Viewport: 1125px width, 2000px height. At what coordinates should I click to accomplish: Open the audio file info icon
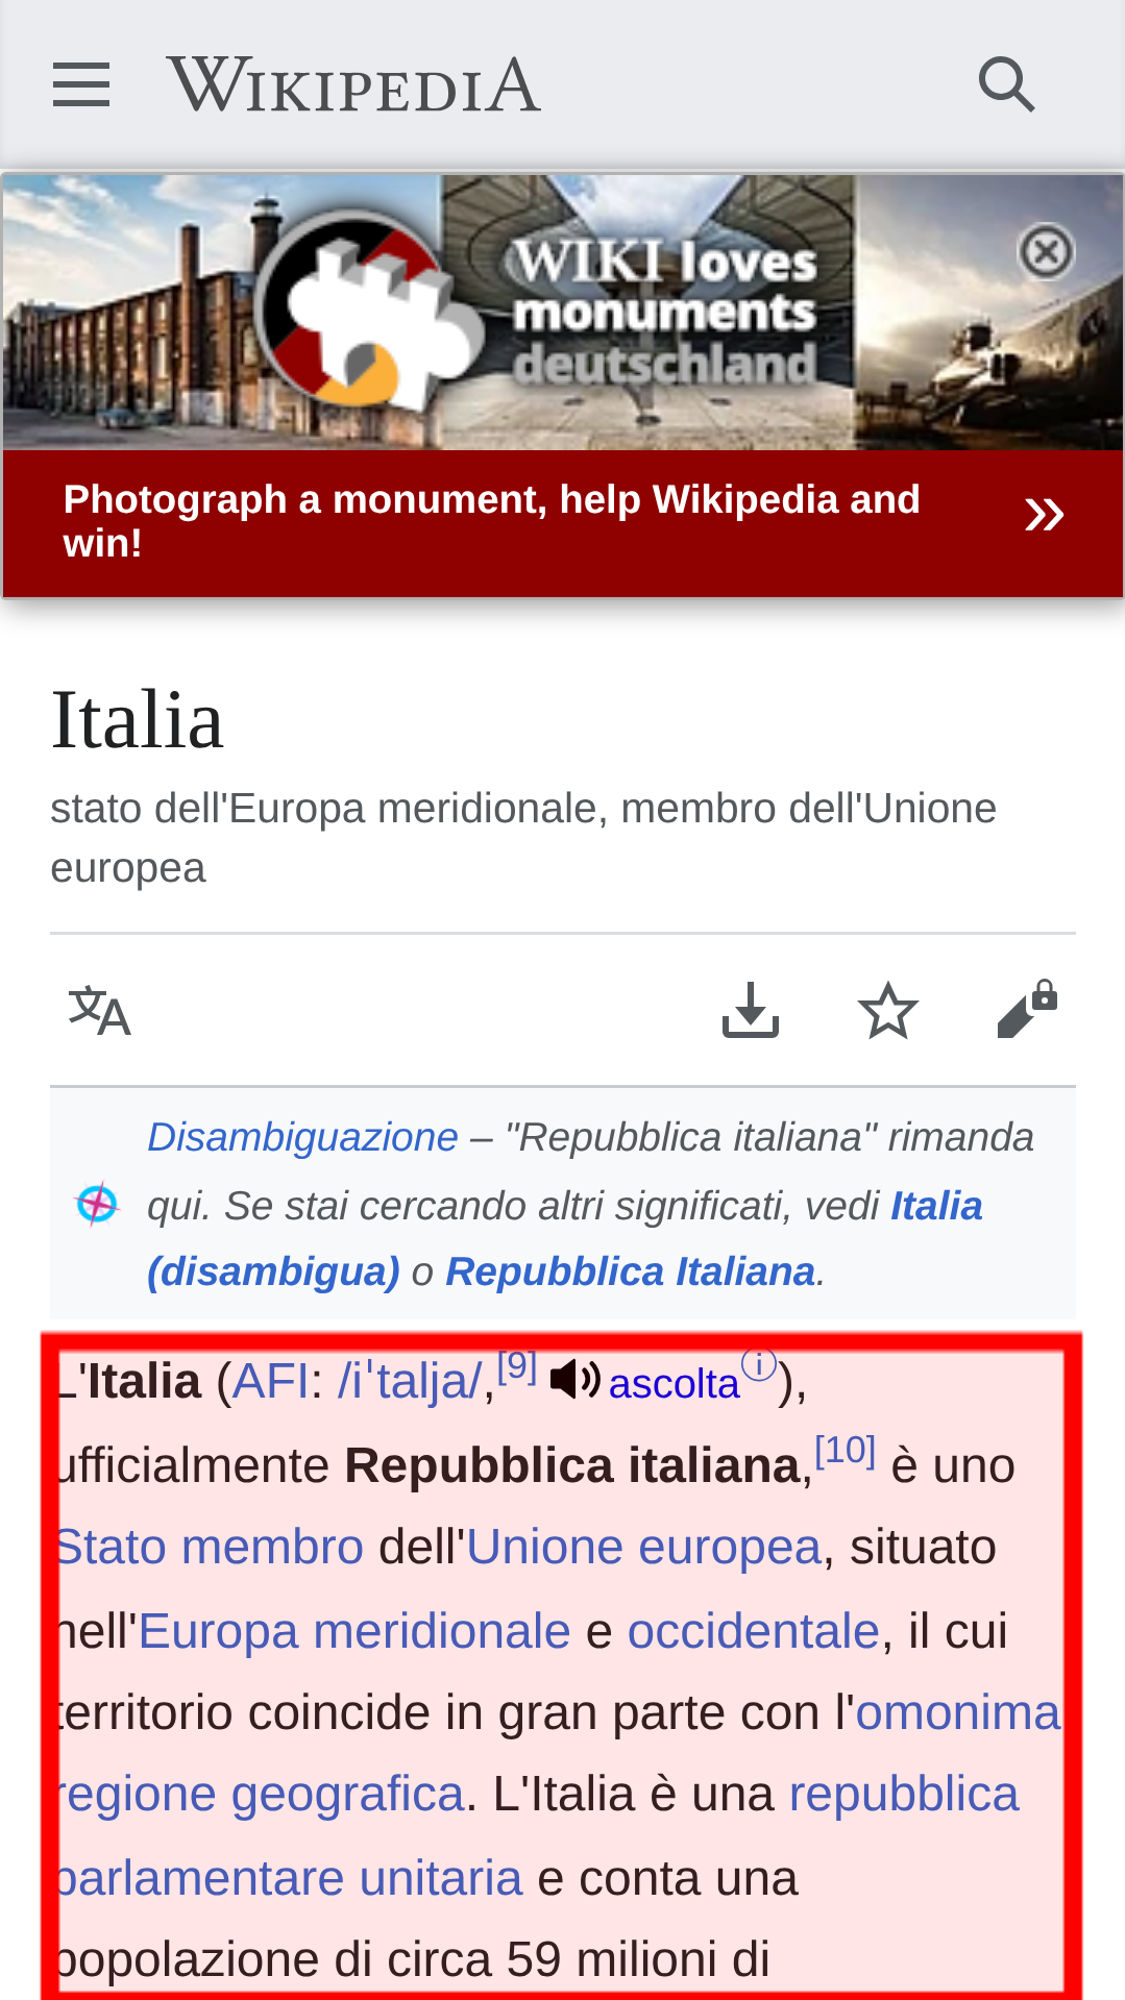[759, 1364]
